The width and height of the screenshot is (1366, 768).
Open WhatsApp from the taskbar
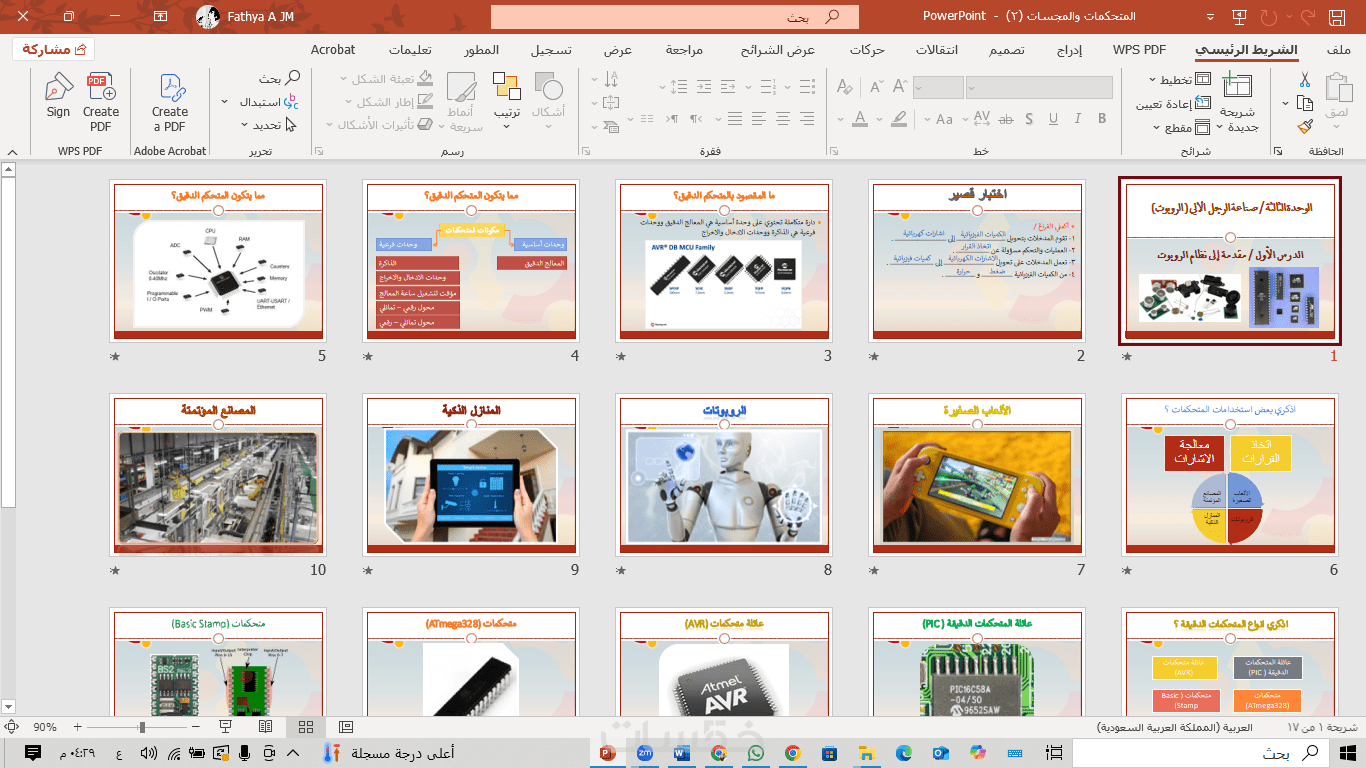pyautogui.click(x=755, y=753)
